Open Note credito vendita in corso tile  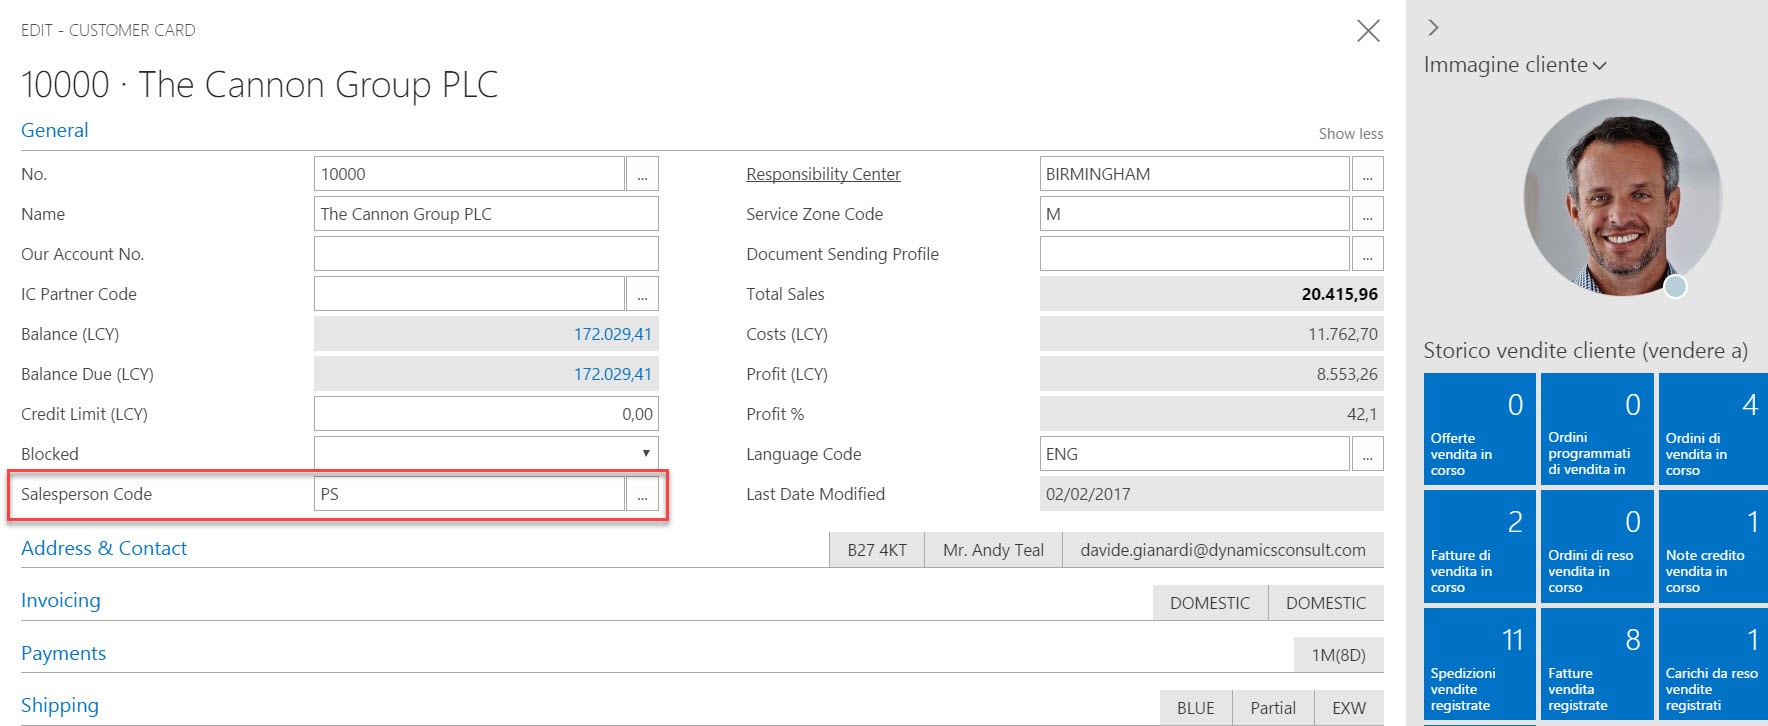pos(1713,546)
